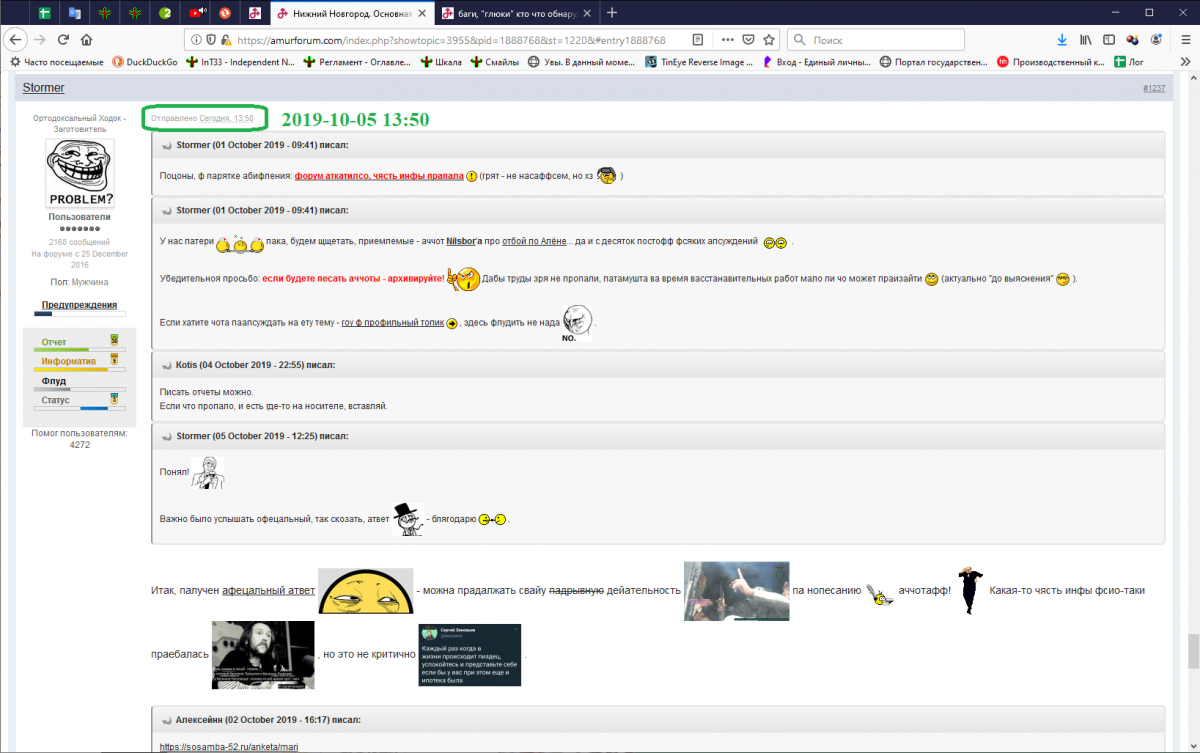Click the troll face PROBLEM? avatar
Image resolution: width=1200 pixels, height=753 pixels.
pos(80,173)
